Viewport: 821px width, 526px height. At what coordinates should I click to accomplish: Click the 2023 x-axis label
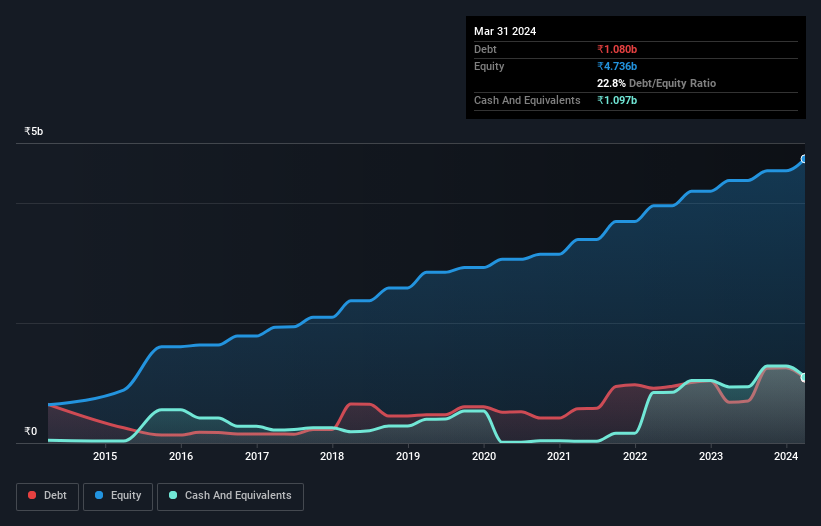tap(711, 456)
